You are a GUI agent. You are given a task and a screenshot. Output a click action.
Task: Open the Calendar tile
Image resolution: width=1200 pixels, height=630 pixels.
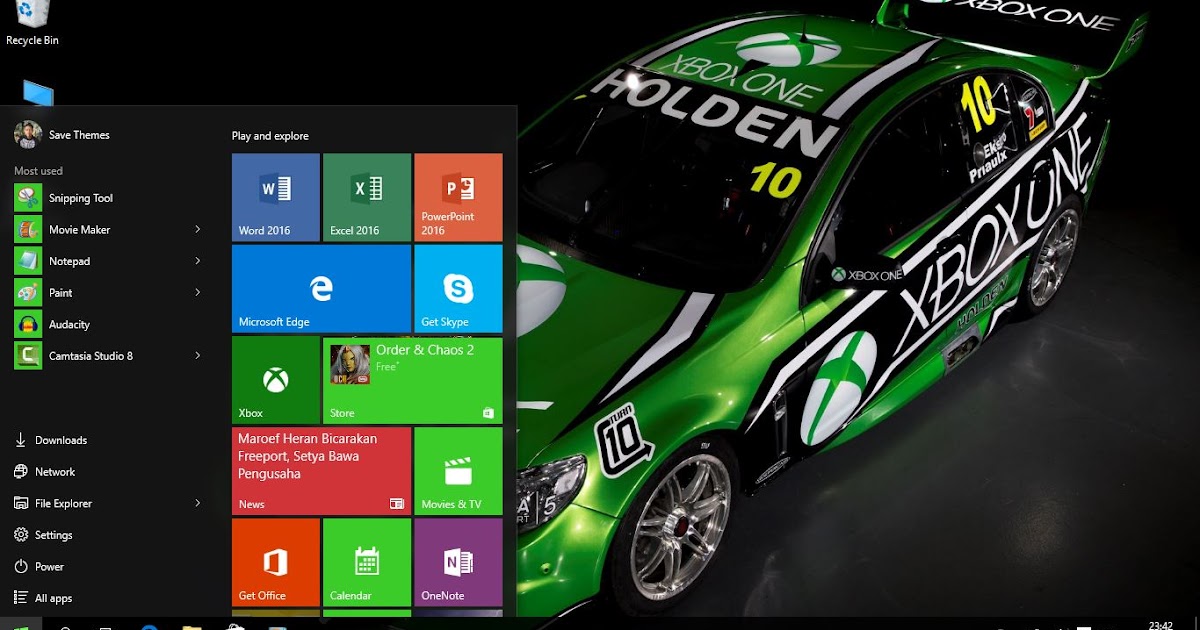[366, 562]
